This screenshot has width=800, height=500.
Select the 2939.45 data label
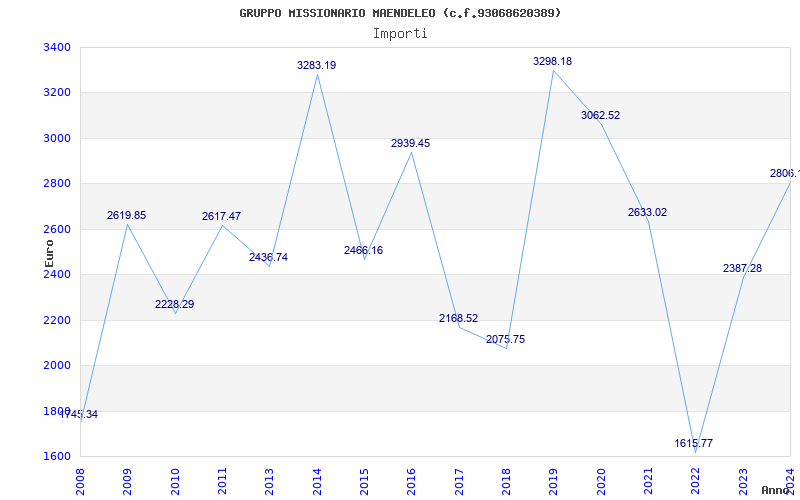pyautogui.click(x=410, y=143)
